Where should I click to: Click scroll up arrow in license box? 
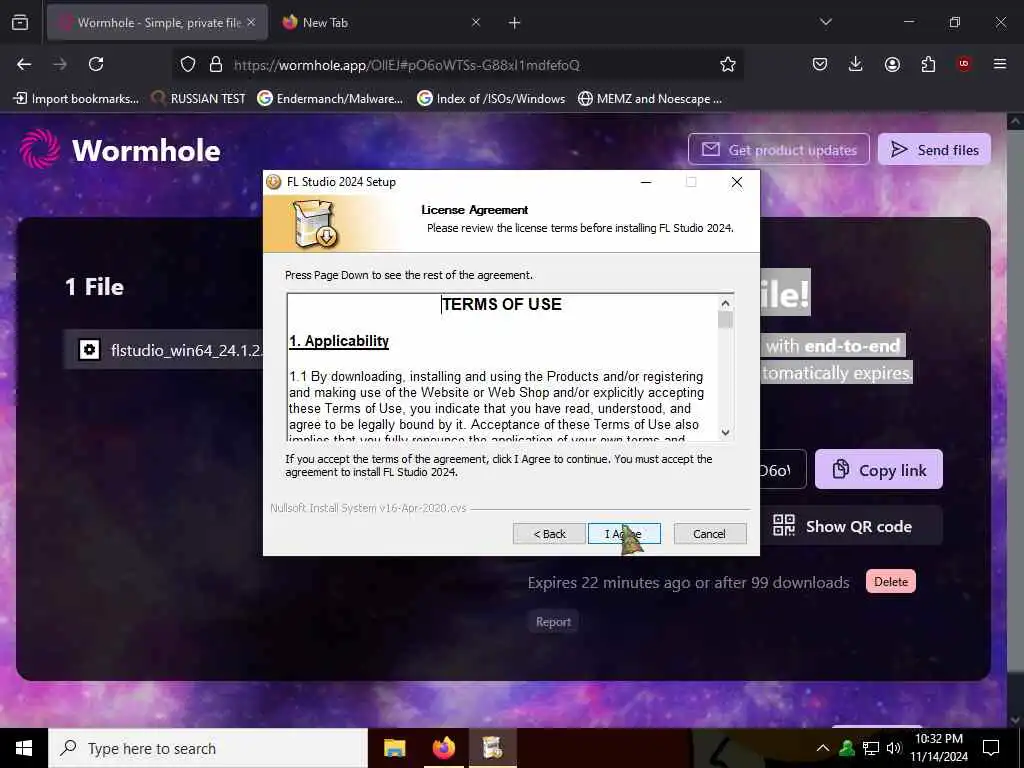[x=725, y=303]
